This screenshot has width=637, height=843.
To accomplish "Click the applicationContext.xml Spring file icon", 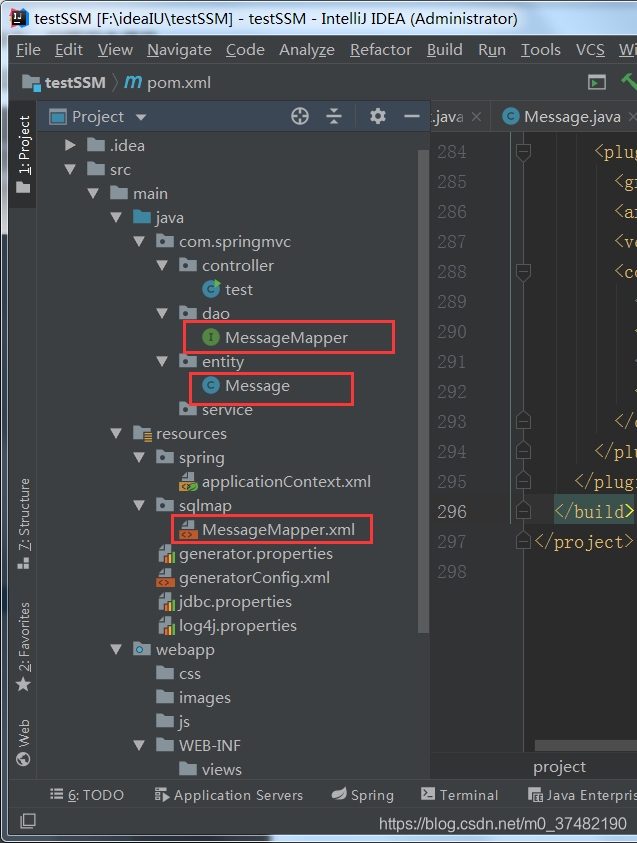I will click(188, 482).
